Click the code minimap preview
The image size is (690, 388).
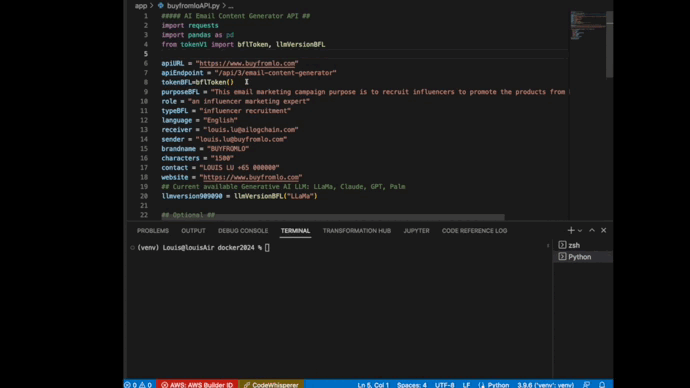(587, 26)
